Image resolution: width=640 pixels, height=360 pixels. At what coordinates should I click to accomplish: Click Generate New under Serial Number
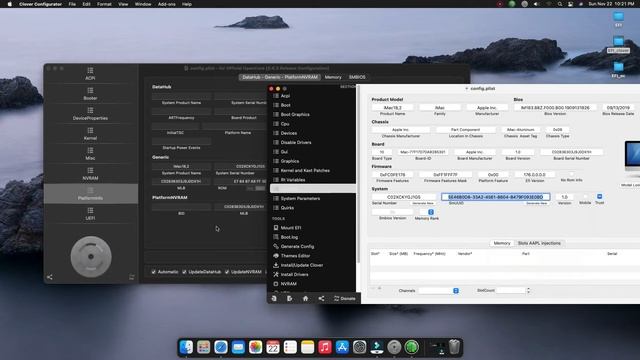[x=422, y=203]
